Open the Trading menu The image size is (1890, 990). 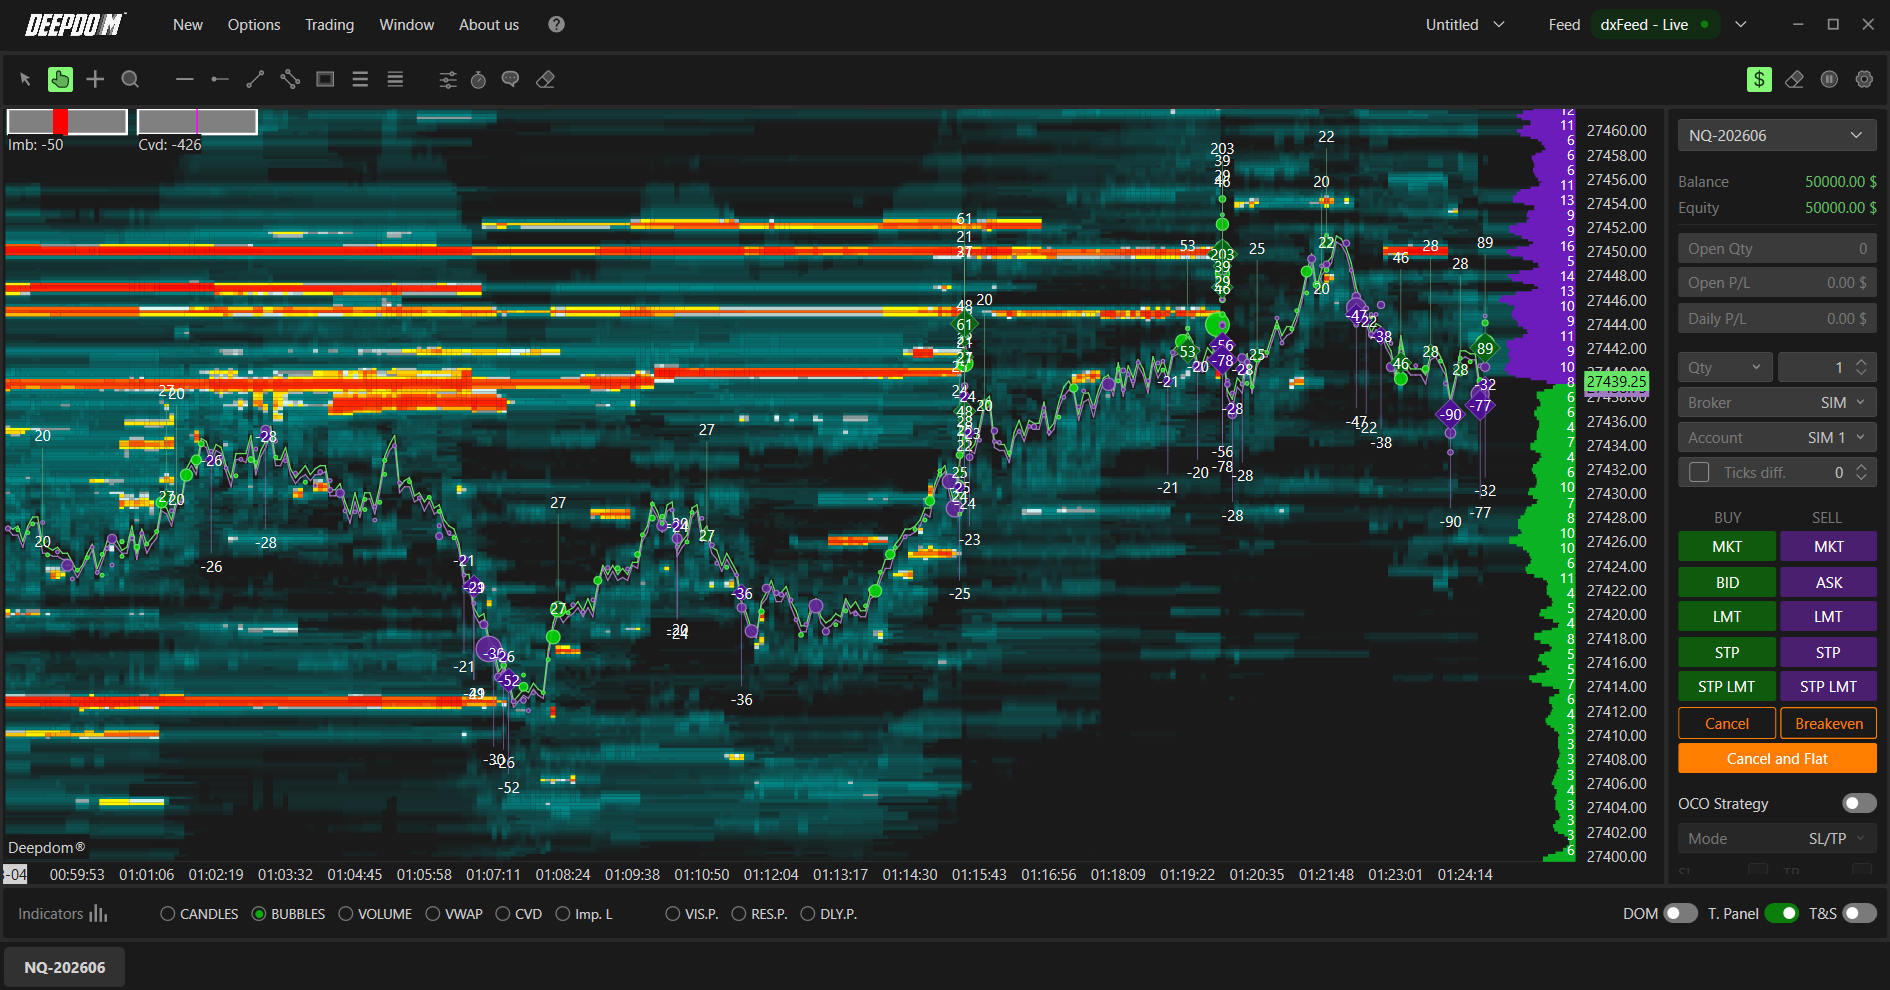[329, 24]
